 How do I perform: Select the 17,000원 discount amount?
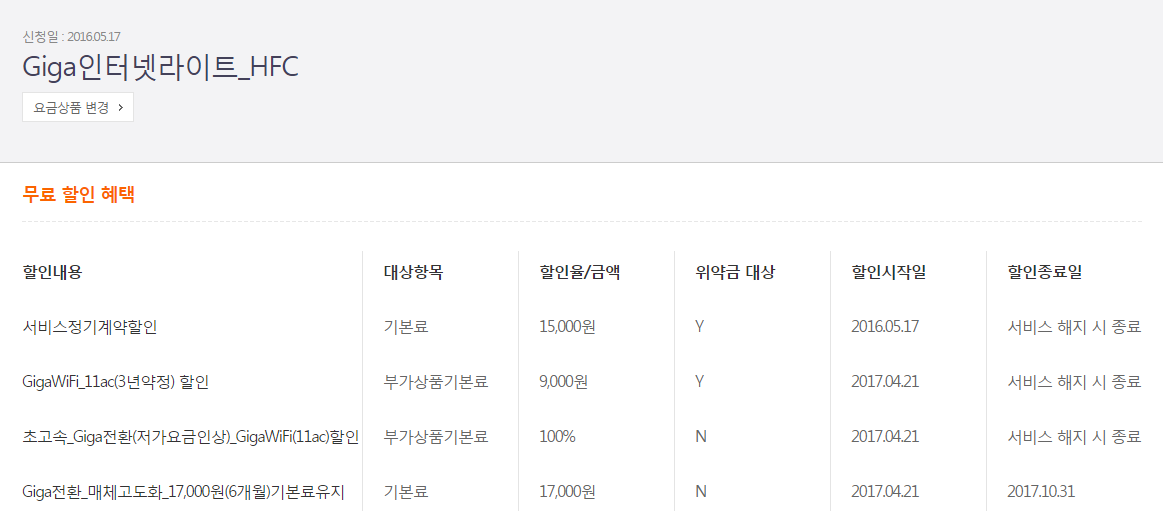[567, 492]
